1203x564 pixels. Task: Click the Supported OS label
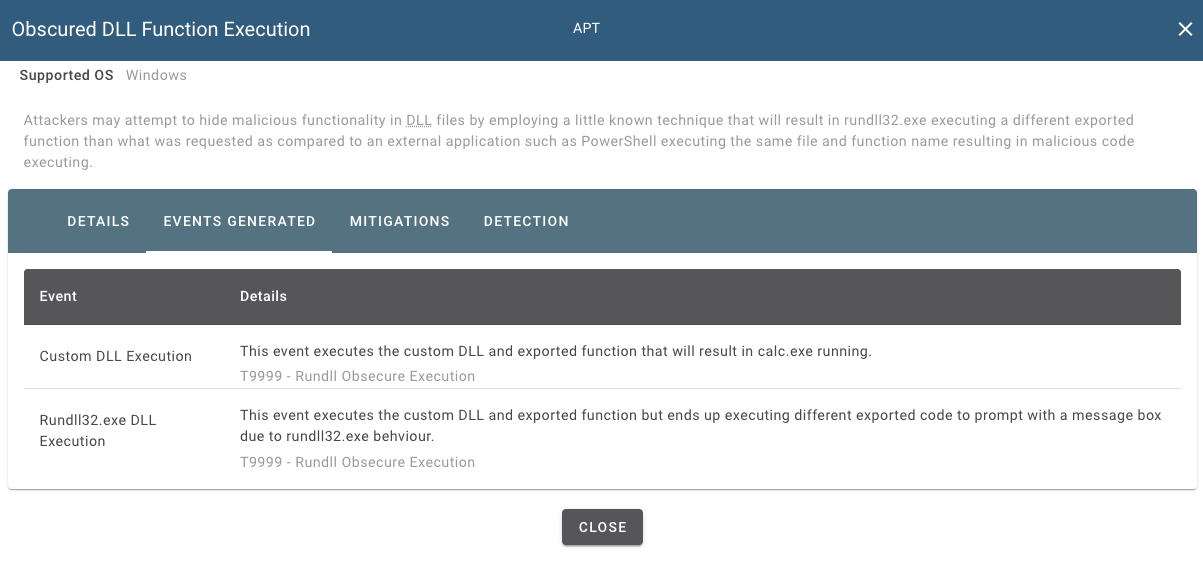coord(66,75)
